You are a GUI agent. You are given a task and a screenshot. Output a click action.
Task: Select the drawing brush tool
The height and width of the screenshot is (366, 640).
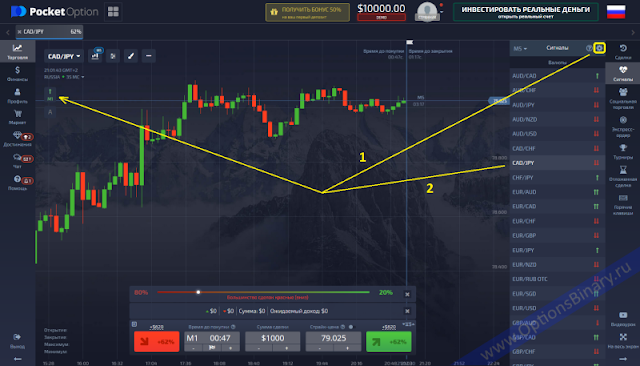131,56
